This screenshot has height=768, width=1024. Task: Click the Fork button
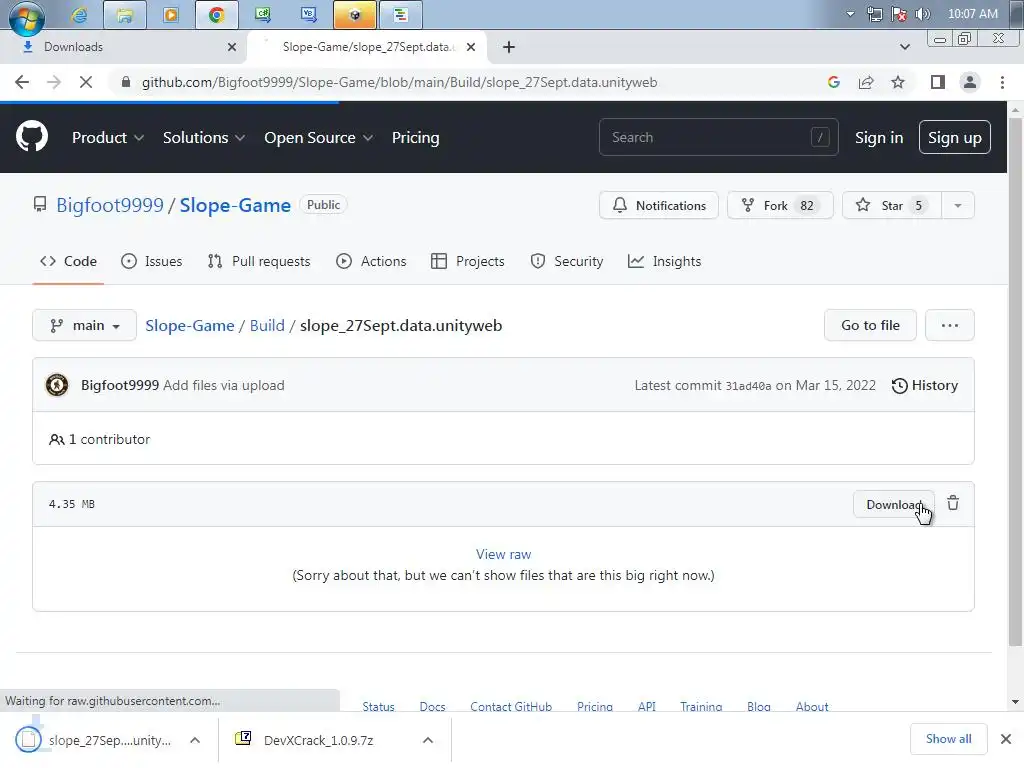780,205
